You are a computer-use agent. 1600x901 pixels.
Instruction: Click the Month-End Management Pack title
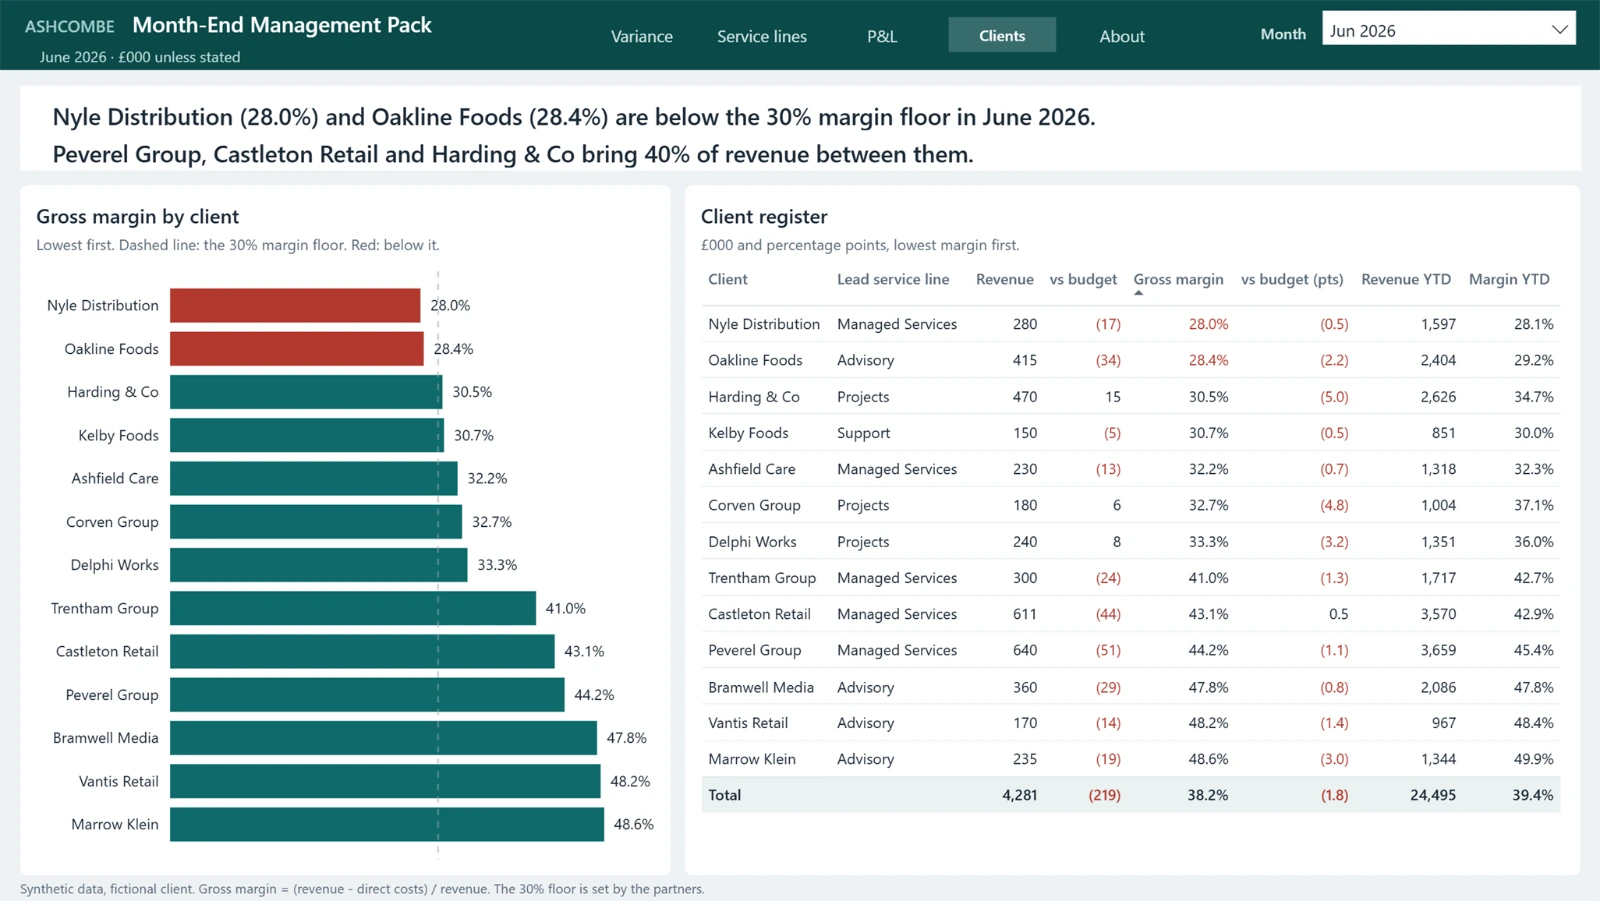[x=282, y=25]
